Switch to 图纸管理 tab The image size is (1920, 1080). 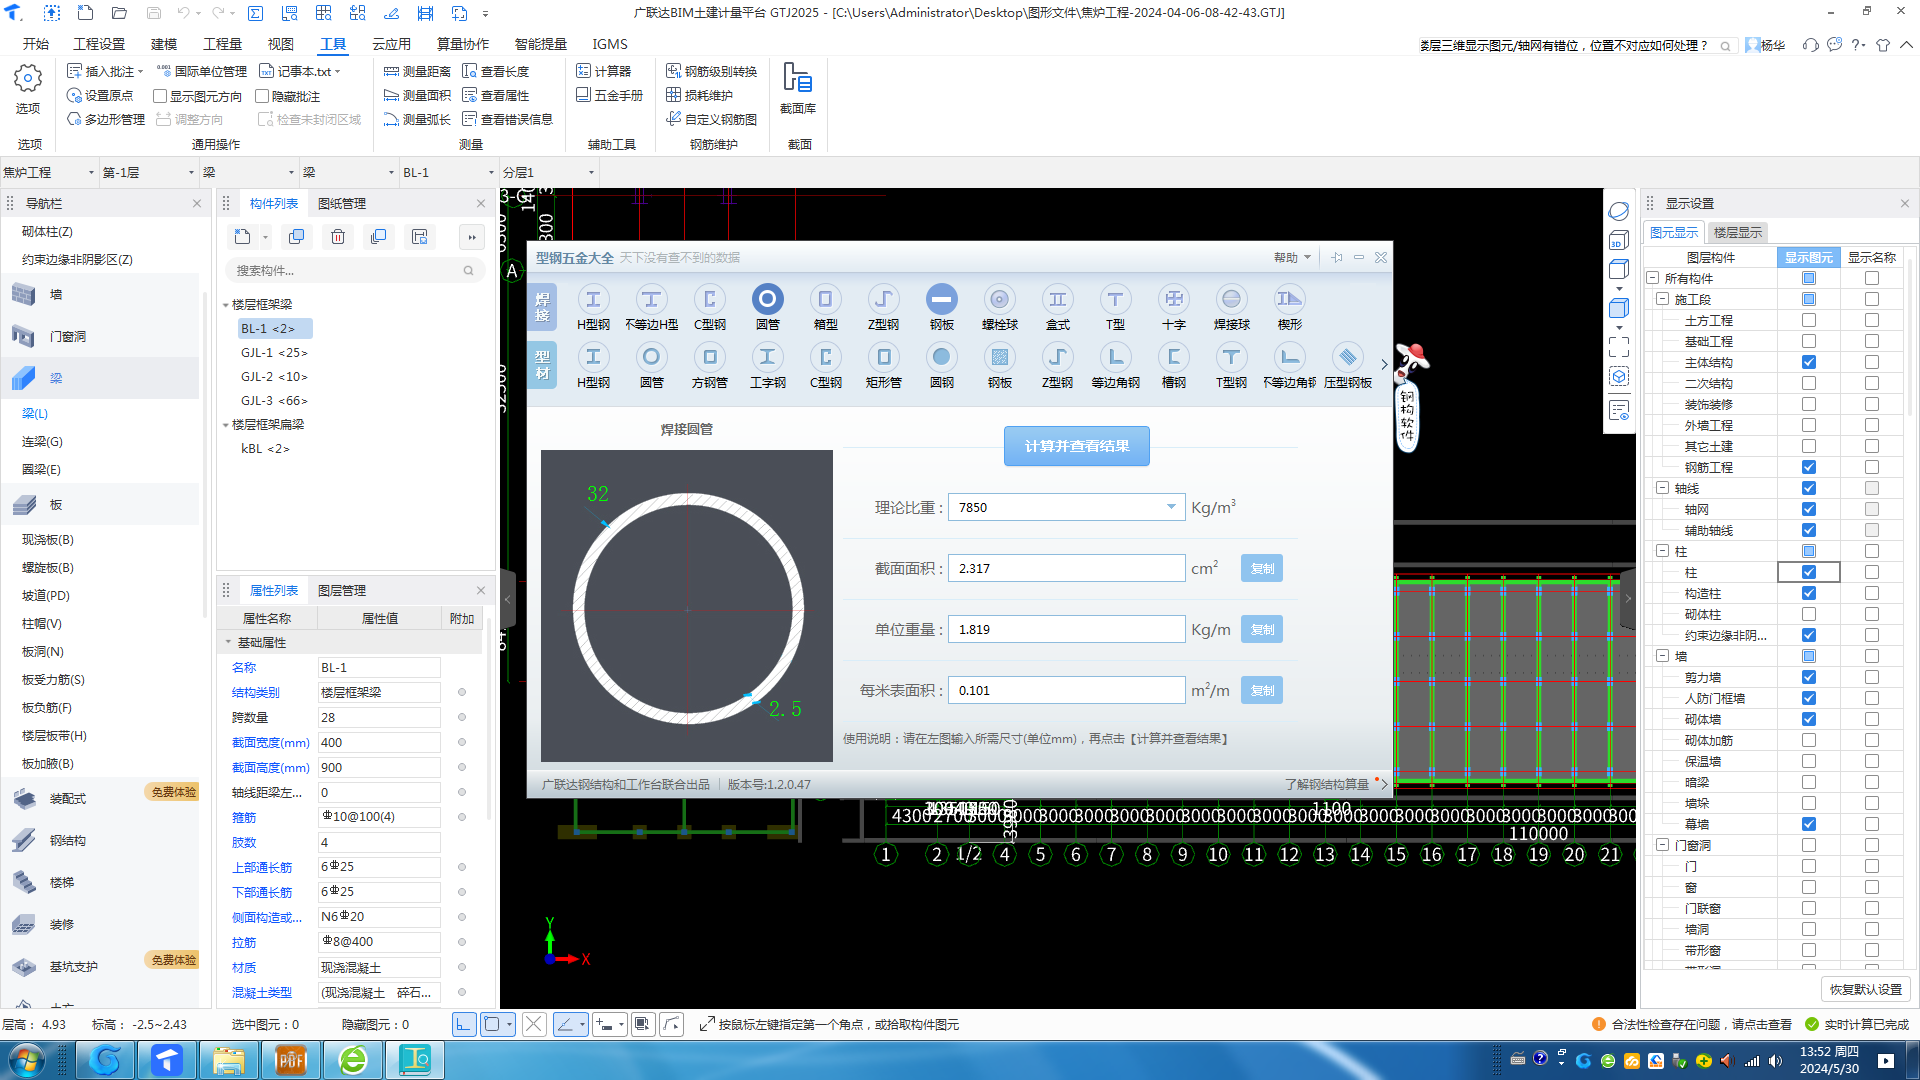pos(341,203)
